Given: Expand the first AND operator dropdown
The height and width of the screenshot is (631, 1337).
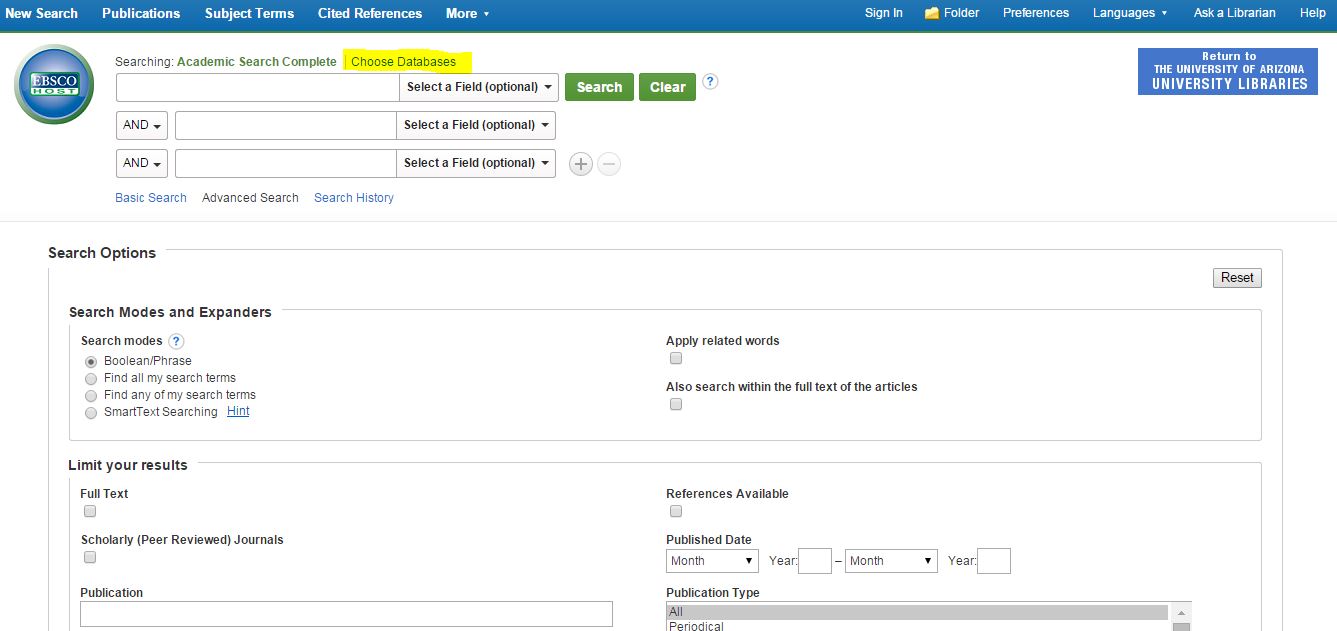Looking at the screenshot, I should coord(143,125).
